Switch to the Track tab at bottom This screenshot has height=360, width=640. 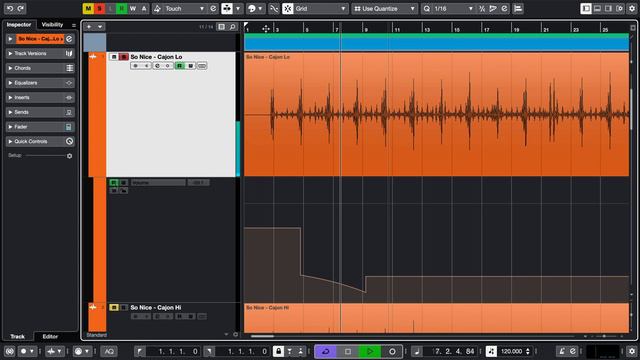coord(17,336)
